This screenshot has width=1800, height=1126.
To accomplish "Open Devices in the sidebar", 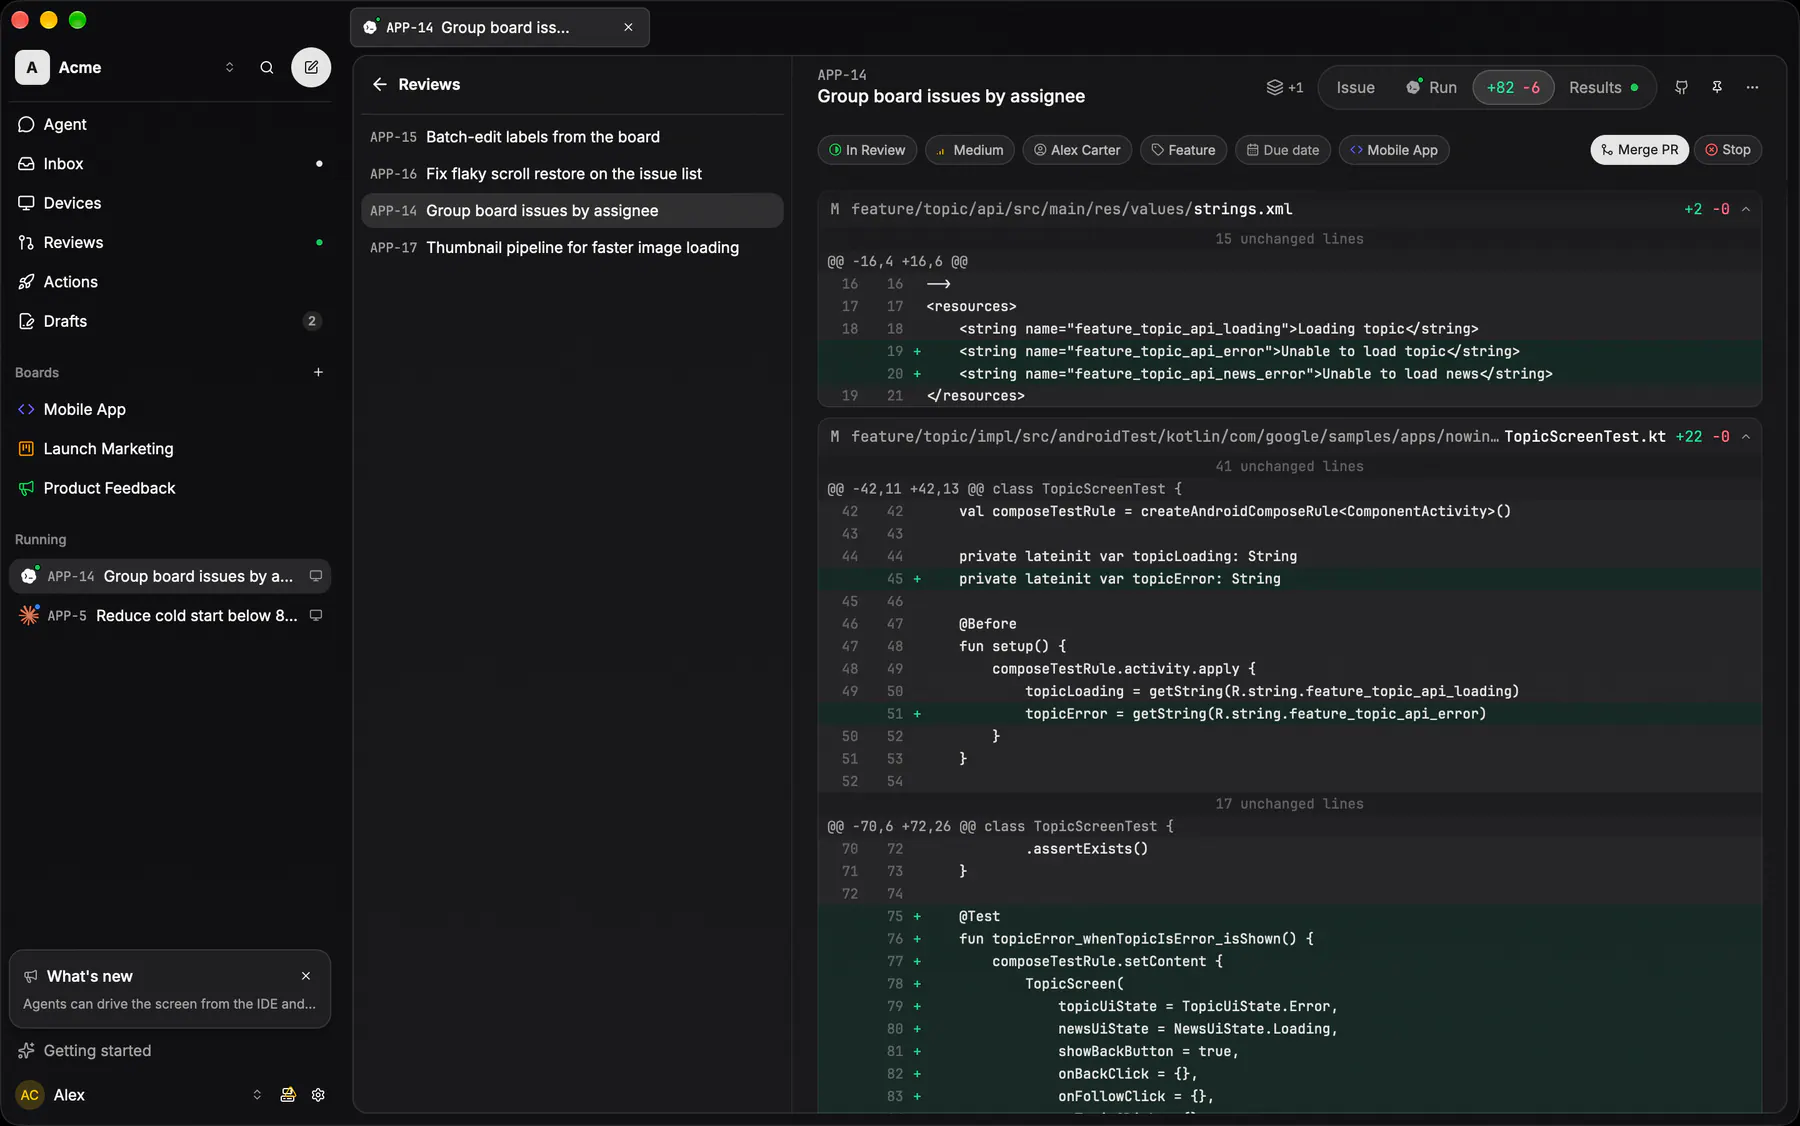I will 170,203.
